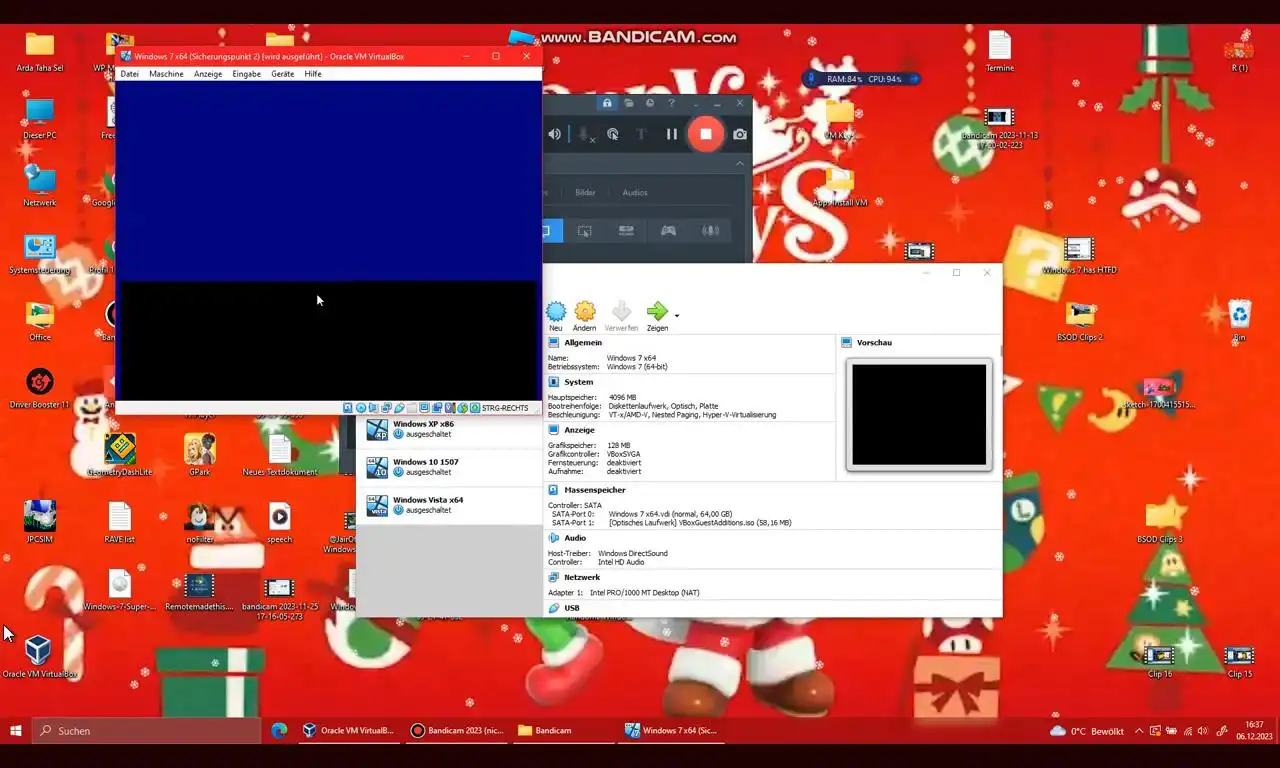Viewport: 1280px width, 768px height.
Task: Open Bandicam help question mark
Action: pos(671,103)
